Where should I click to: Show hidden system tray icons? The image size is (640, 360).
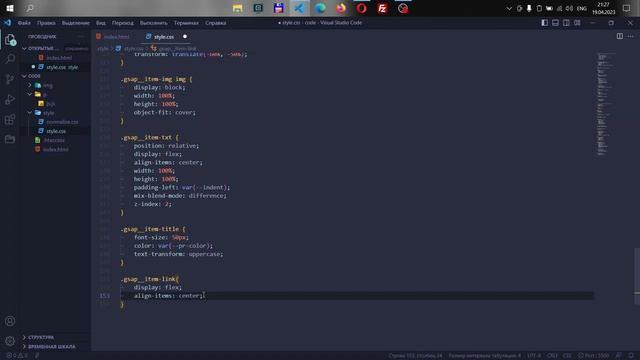click(509, 9)
